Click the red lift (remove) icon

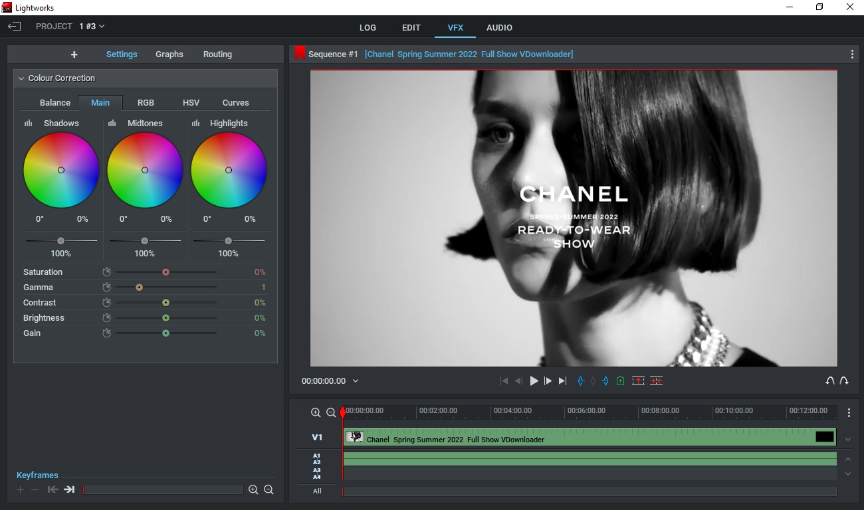(x=638, y=381)
